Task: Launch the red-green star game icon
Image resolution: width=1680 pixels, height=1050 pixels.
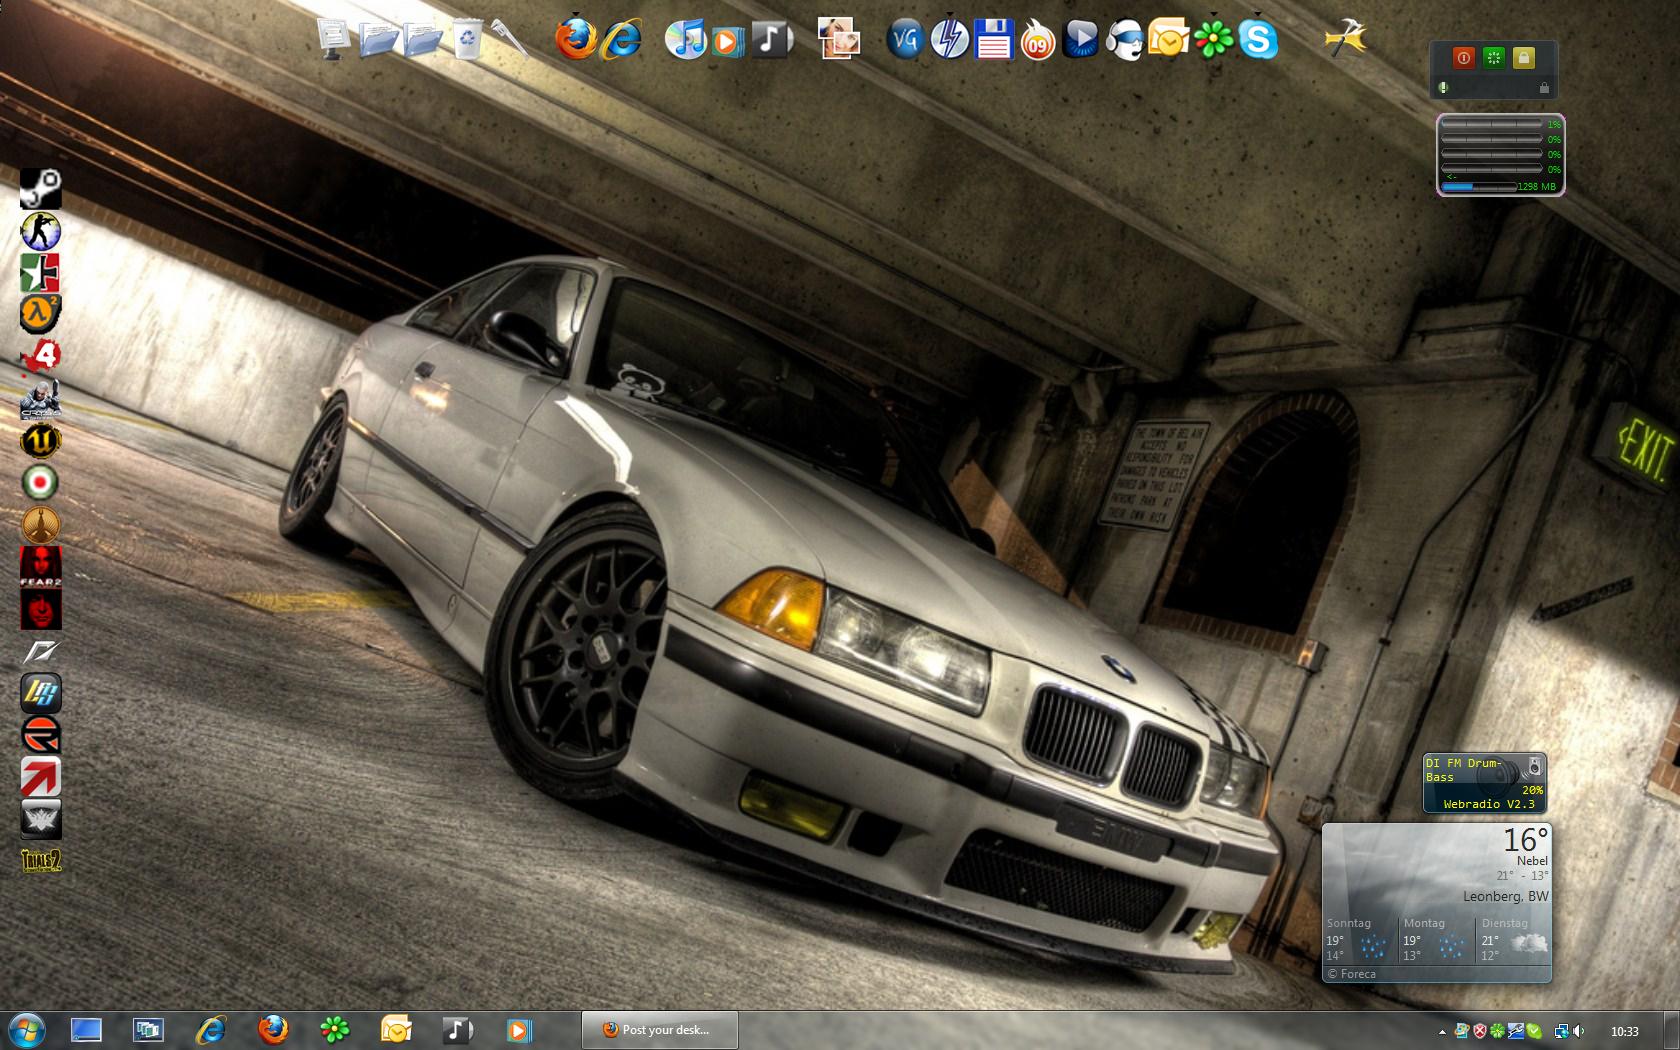Action: [x=41, y=273]
